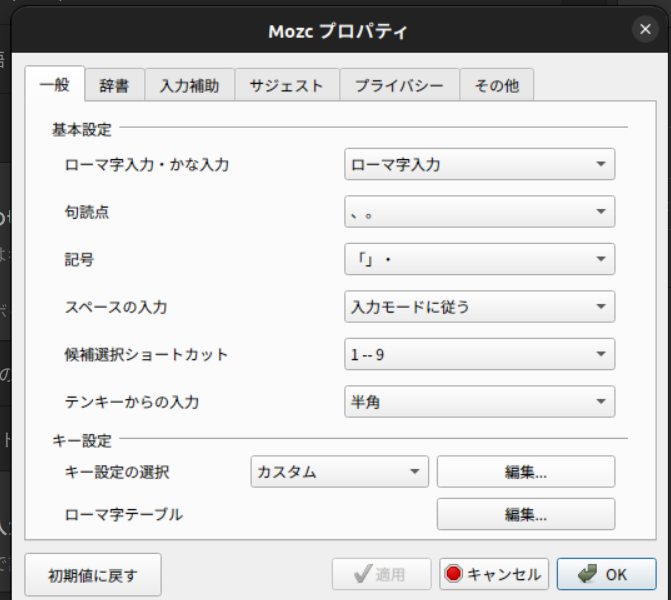
Task: Click the 句読点 label text
Action: click(x=87, y=212)
